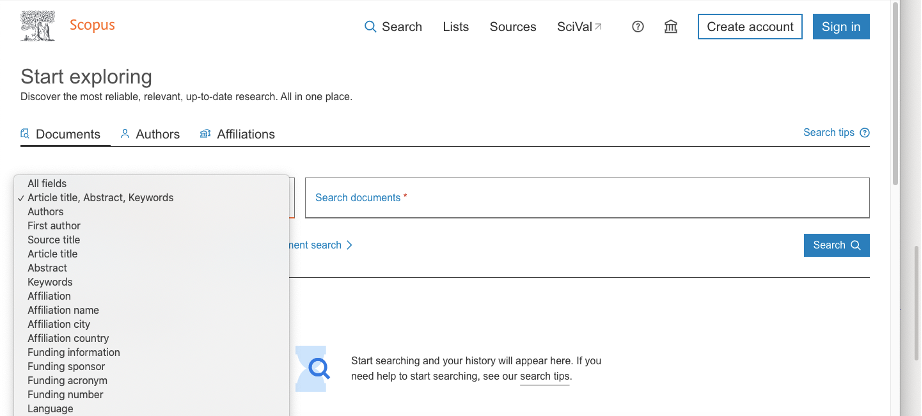
Task: Open SciVal external link
Action: click(x=579, y=27)
